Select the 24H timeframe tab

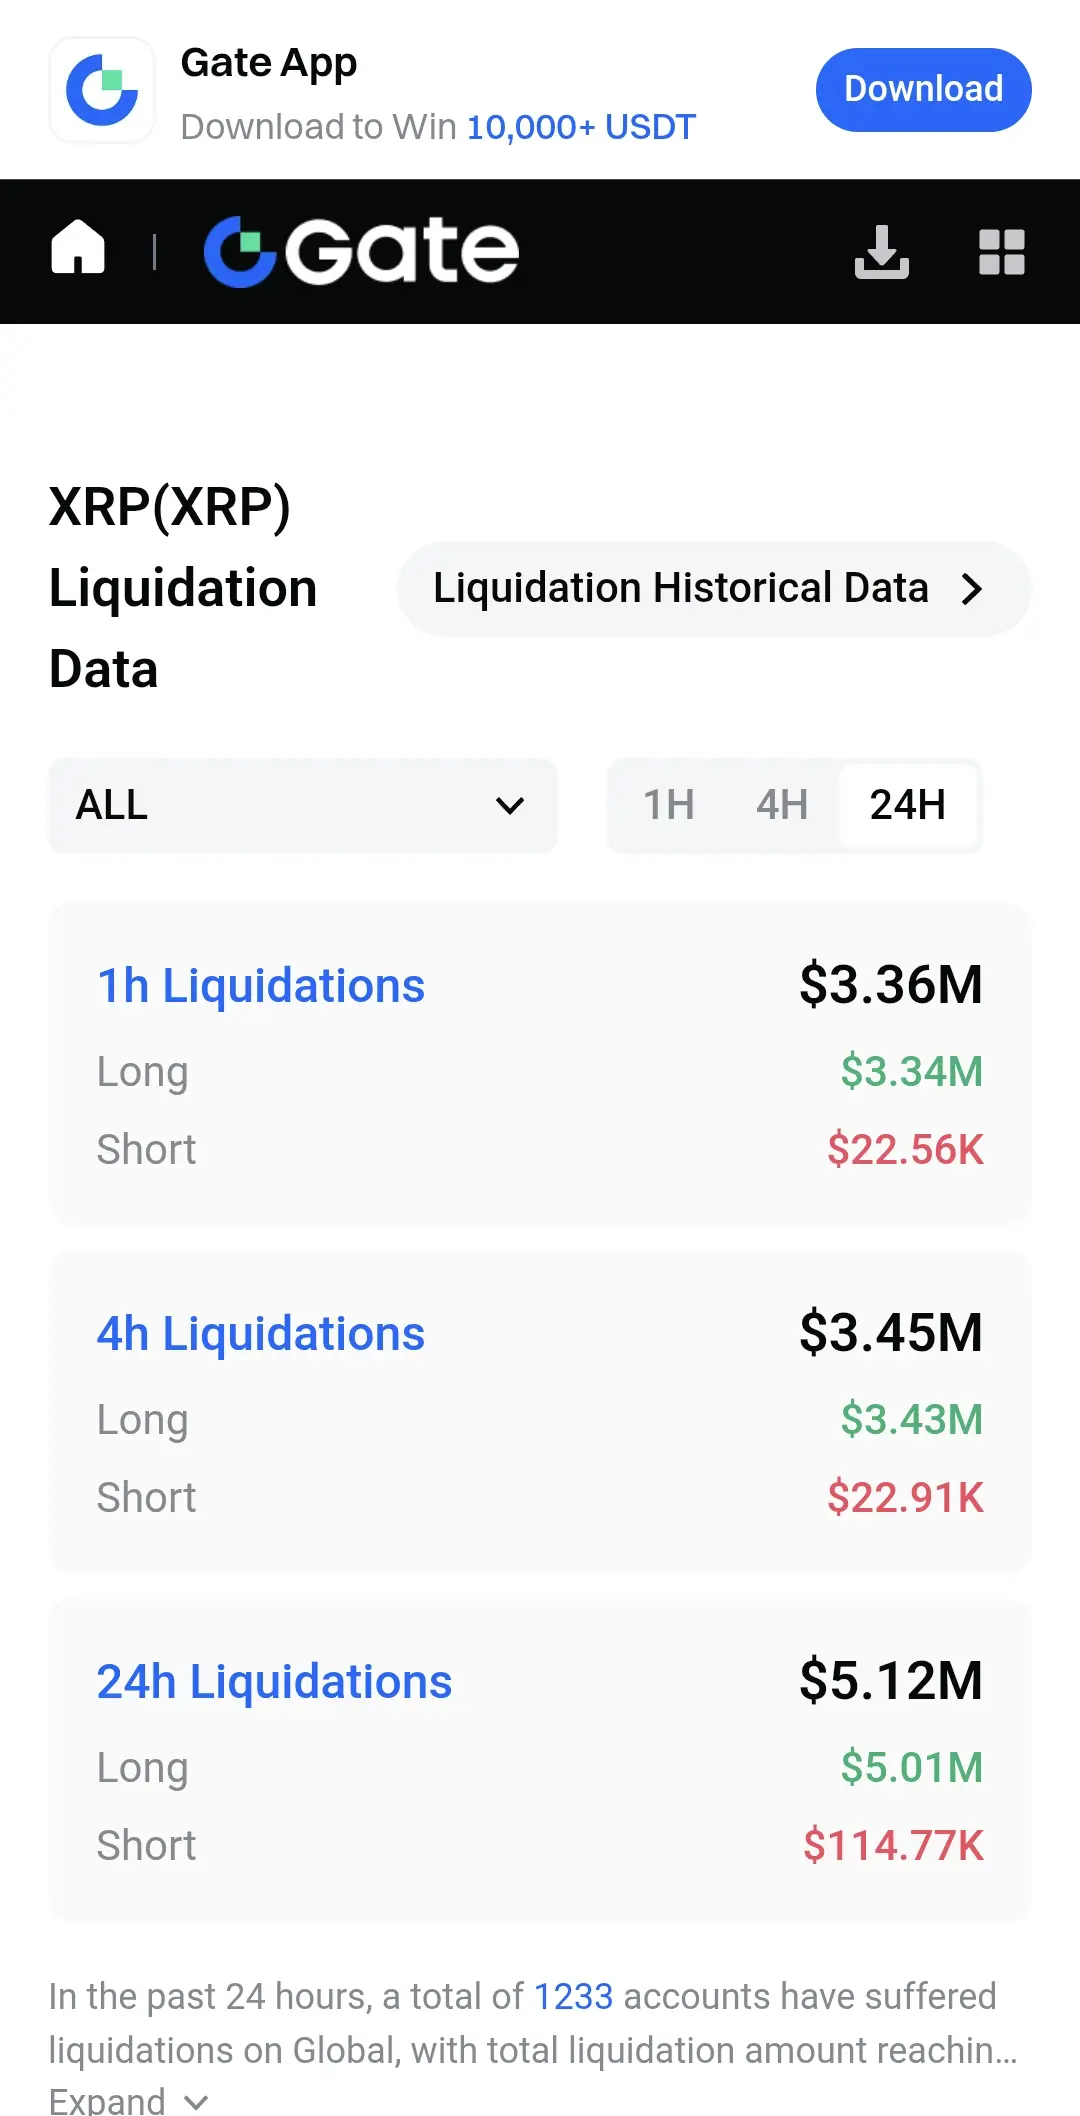[x=907, y=805]
